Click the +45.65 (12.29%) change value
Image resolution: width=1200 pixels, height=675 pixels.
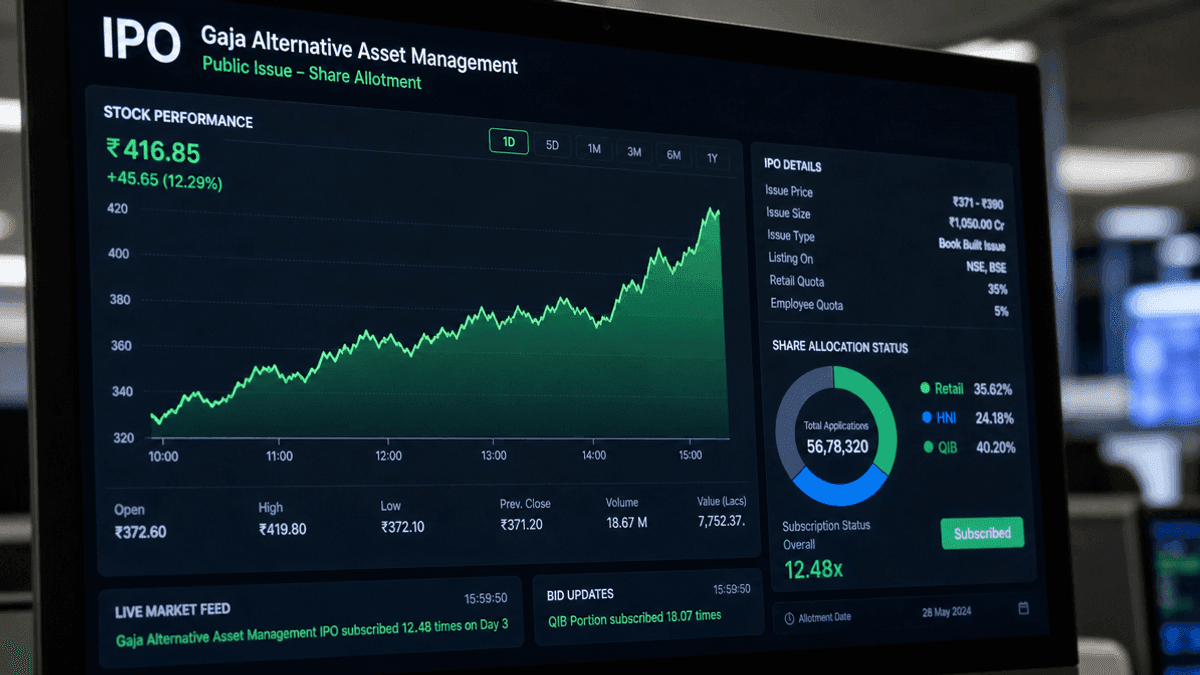coord(165,181)
